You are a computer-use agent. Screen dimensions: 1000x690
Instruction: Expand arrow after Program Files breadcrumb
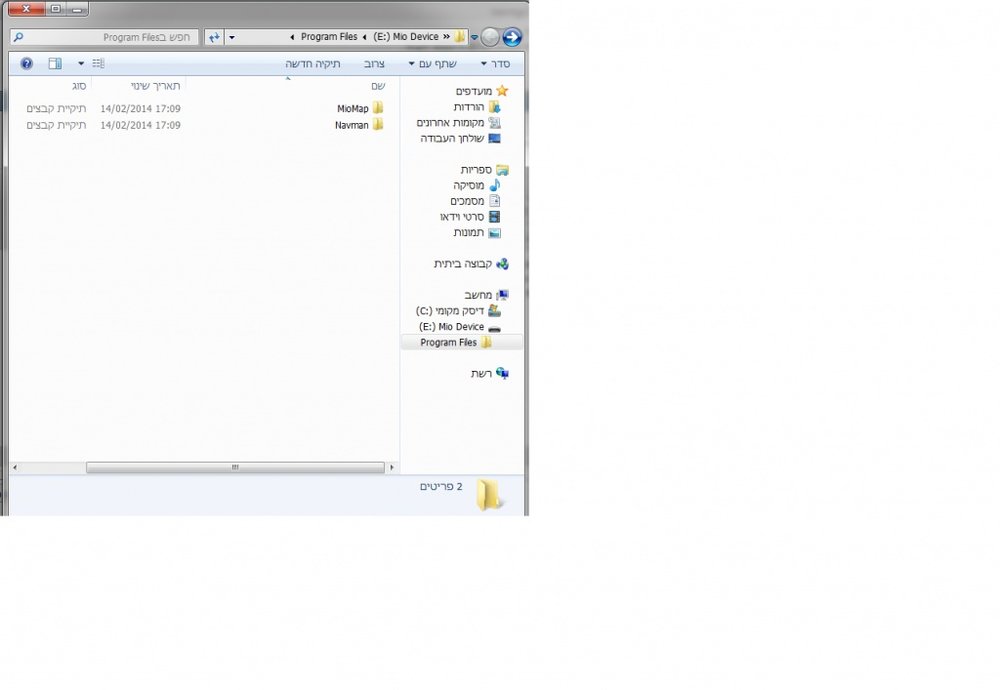pos(292,37)
